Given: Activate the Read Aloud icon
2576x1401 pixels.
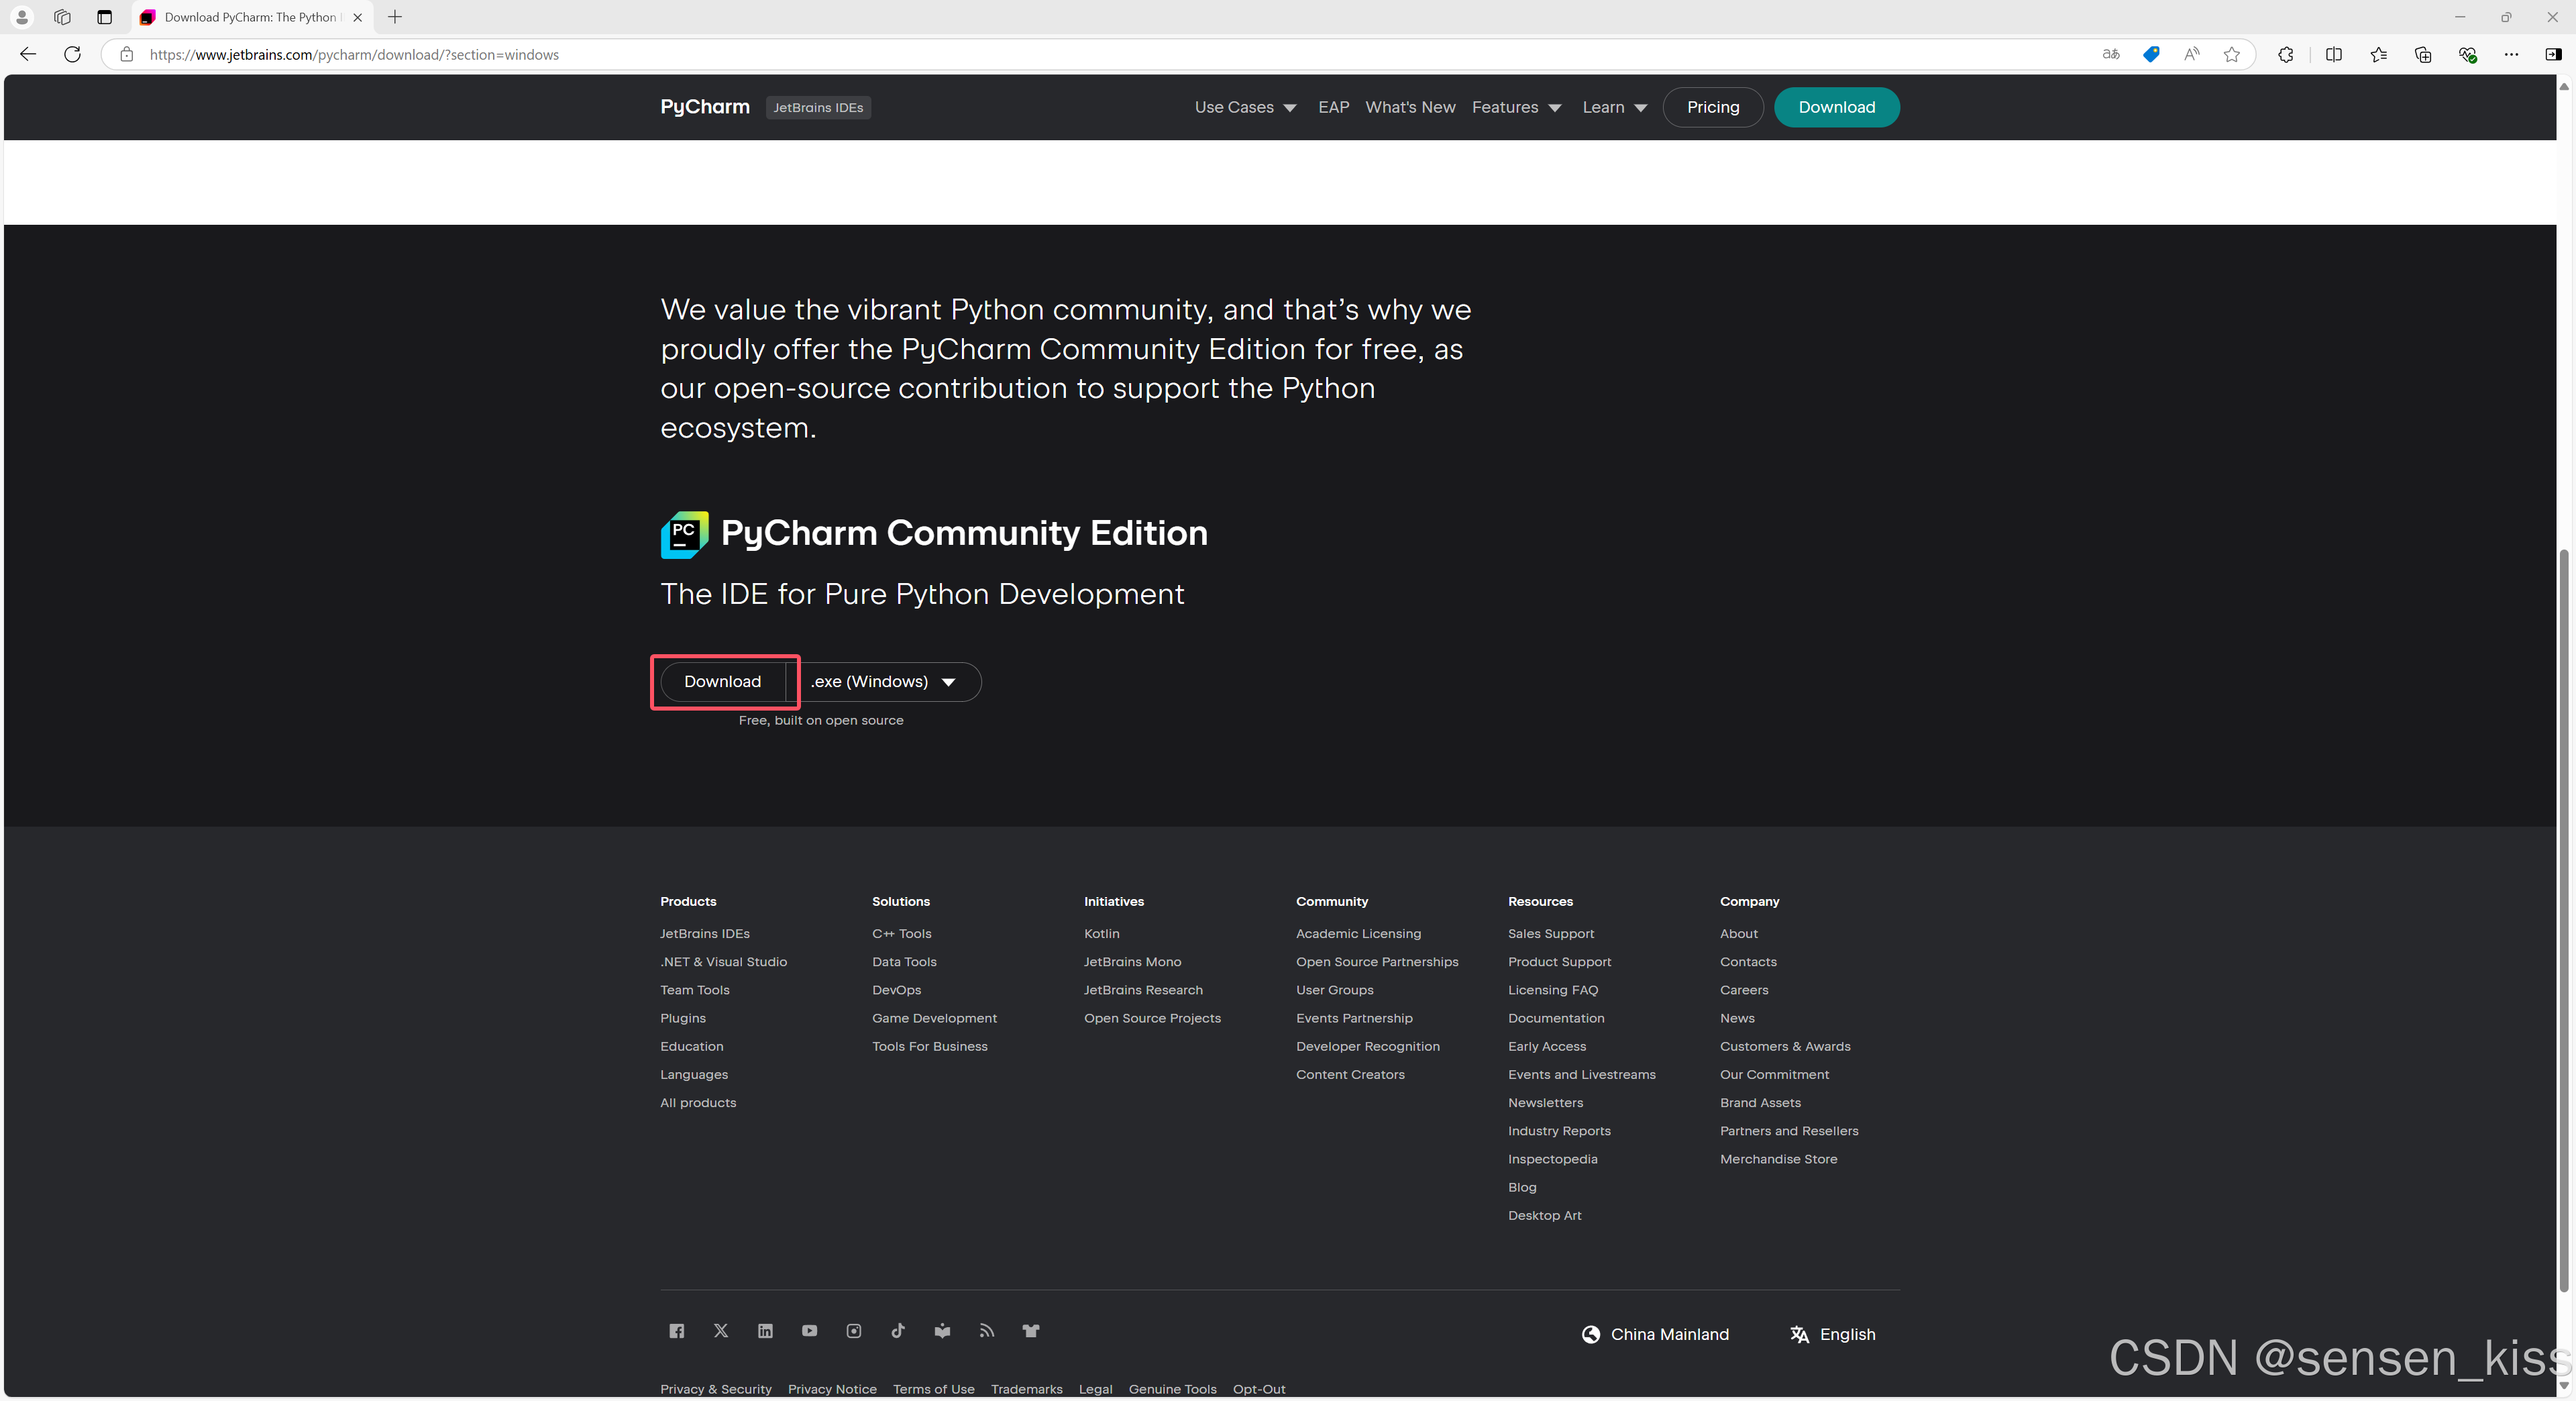Looking at the screenshot, I should tap(2191, 54).
